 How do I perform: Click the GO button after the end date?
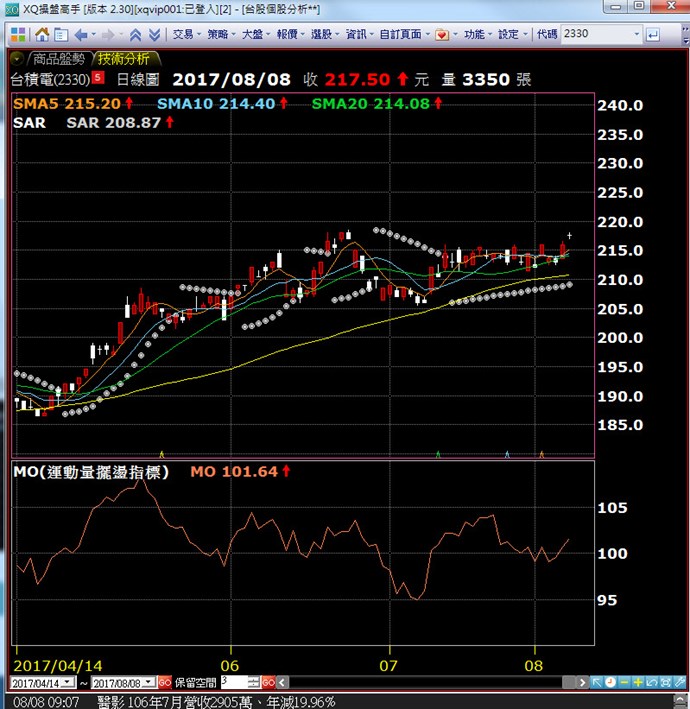(164, 681)
